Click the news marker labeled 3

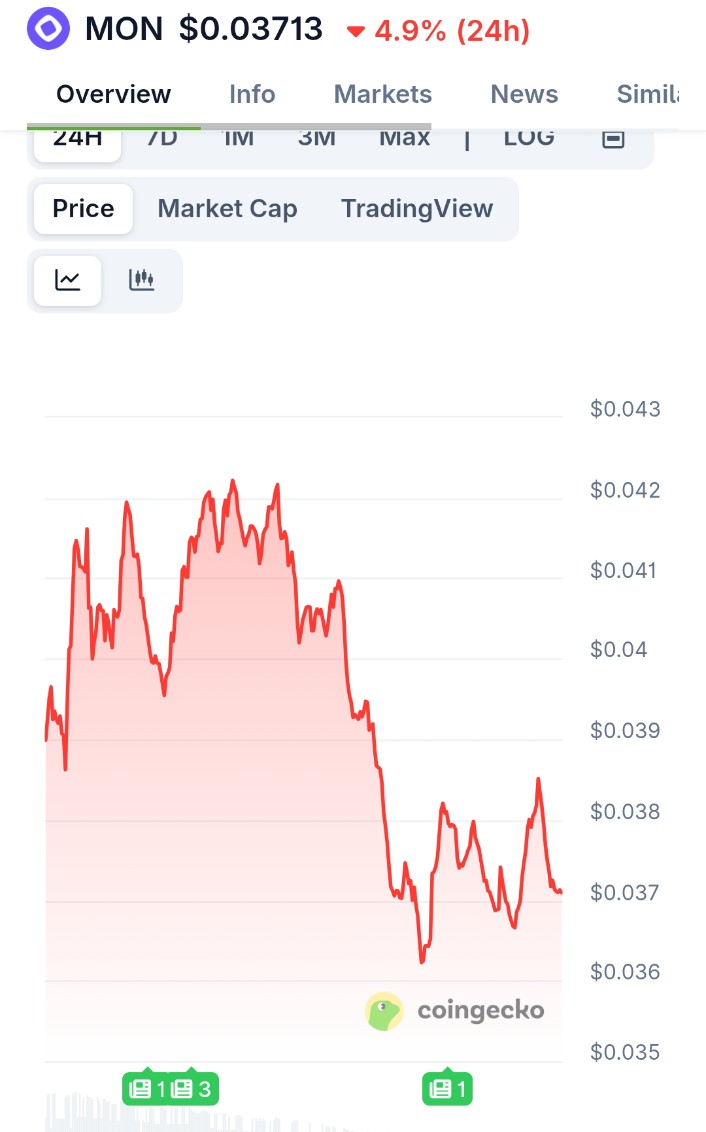(193, 1089)
